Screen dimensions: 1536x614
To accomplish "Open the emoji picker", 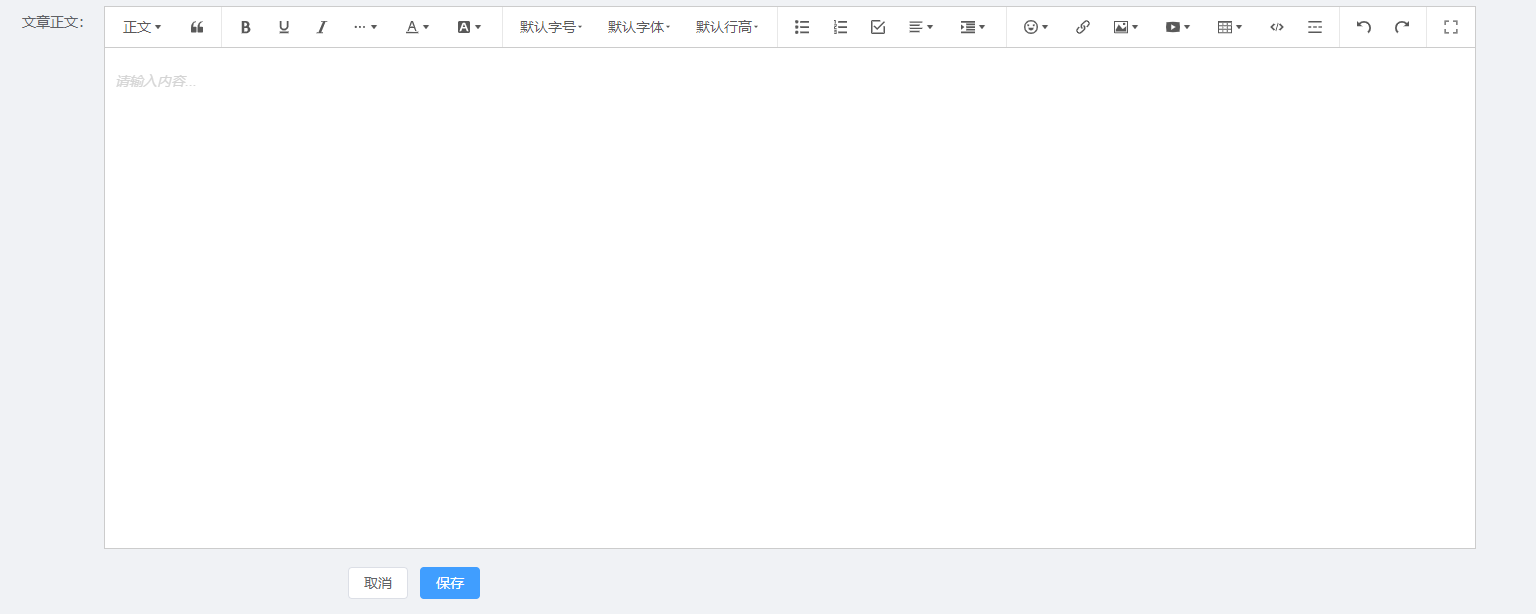I will point(1036,27).
